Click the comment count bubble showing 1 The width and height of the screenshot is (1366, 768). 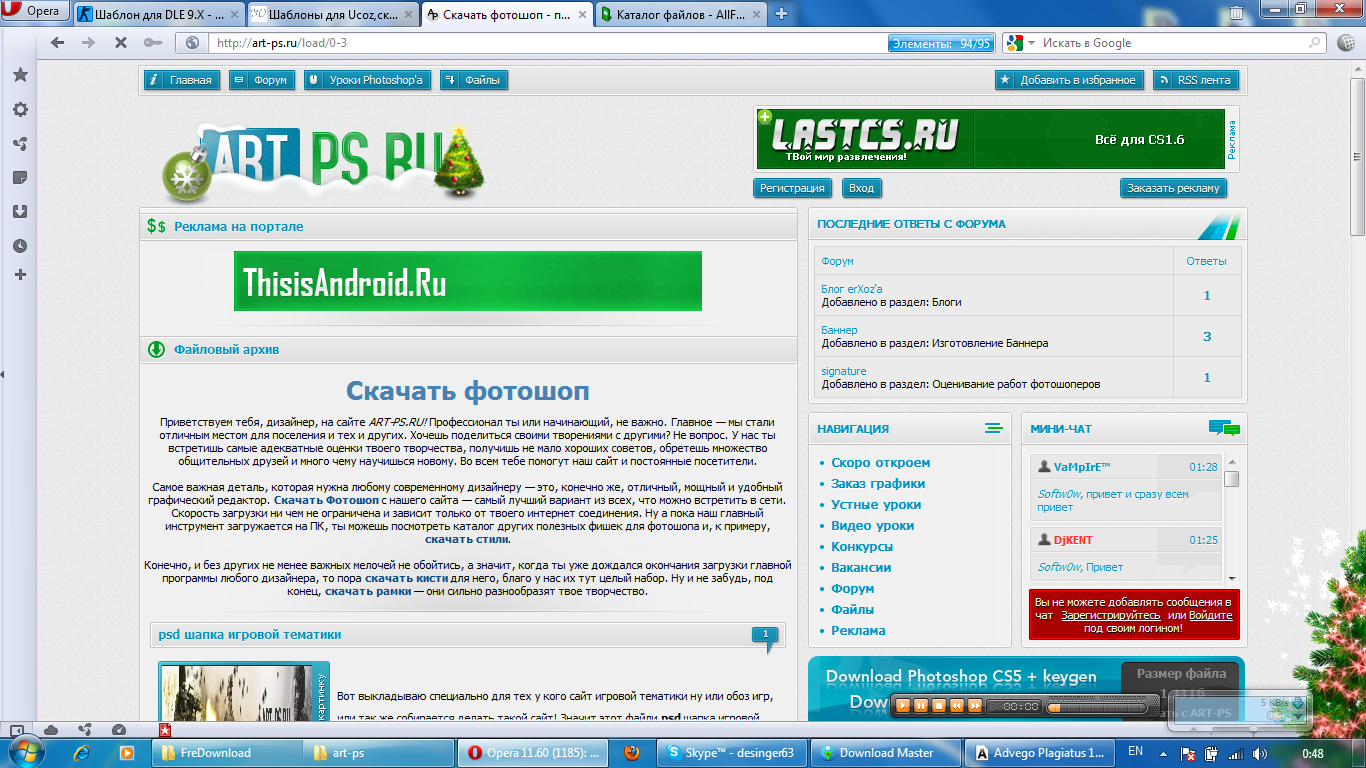pyautogui.click(x=765, y=636)
